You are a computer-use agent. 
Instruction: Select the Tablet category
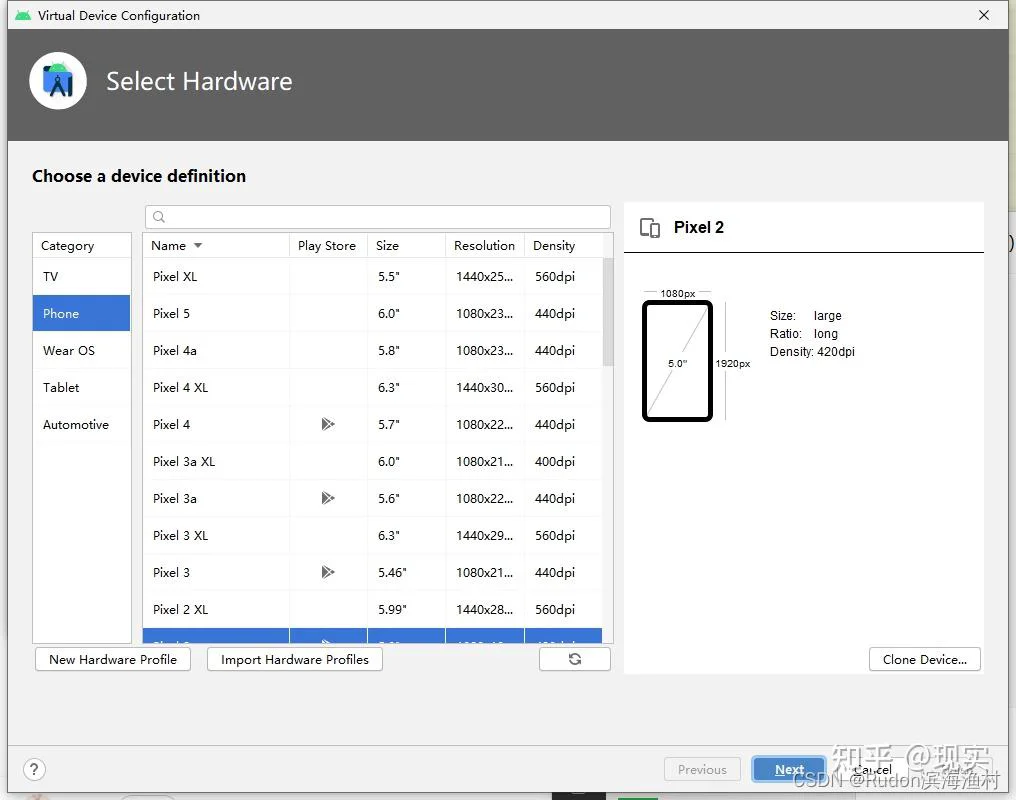click(82, 387)
